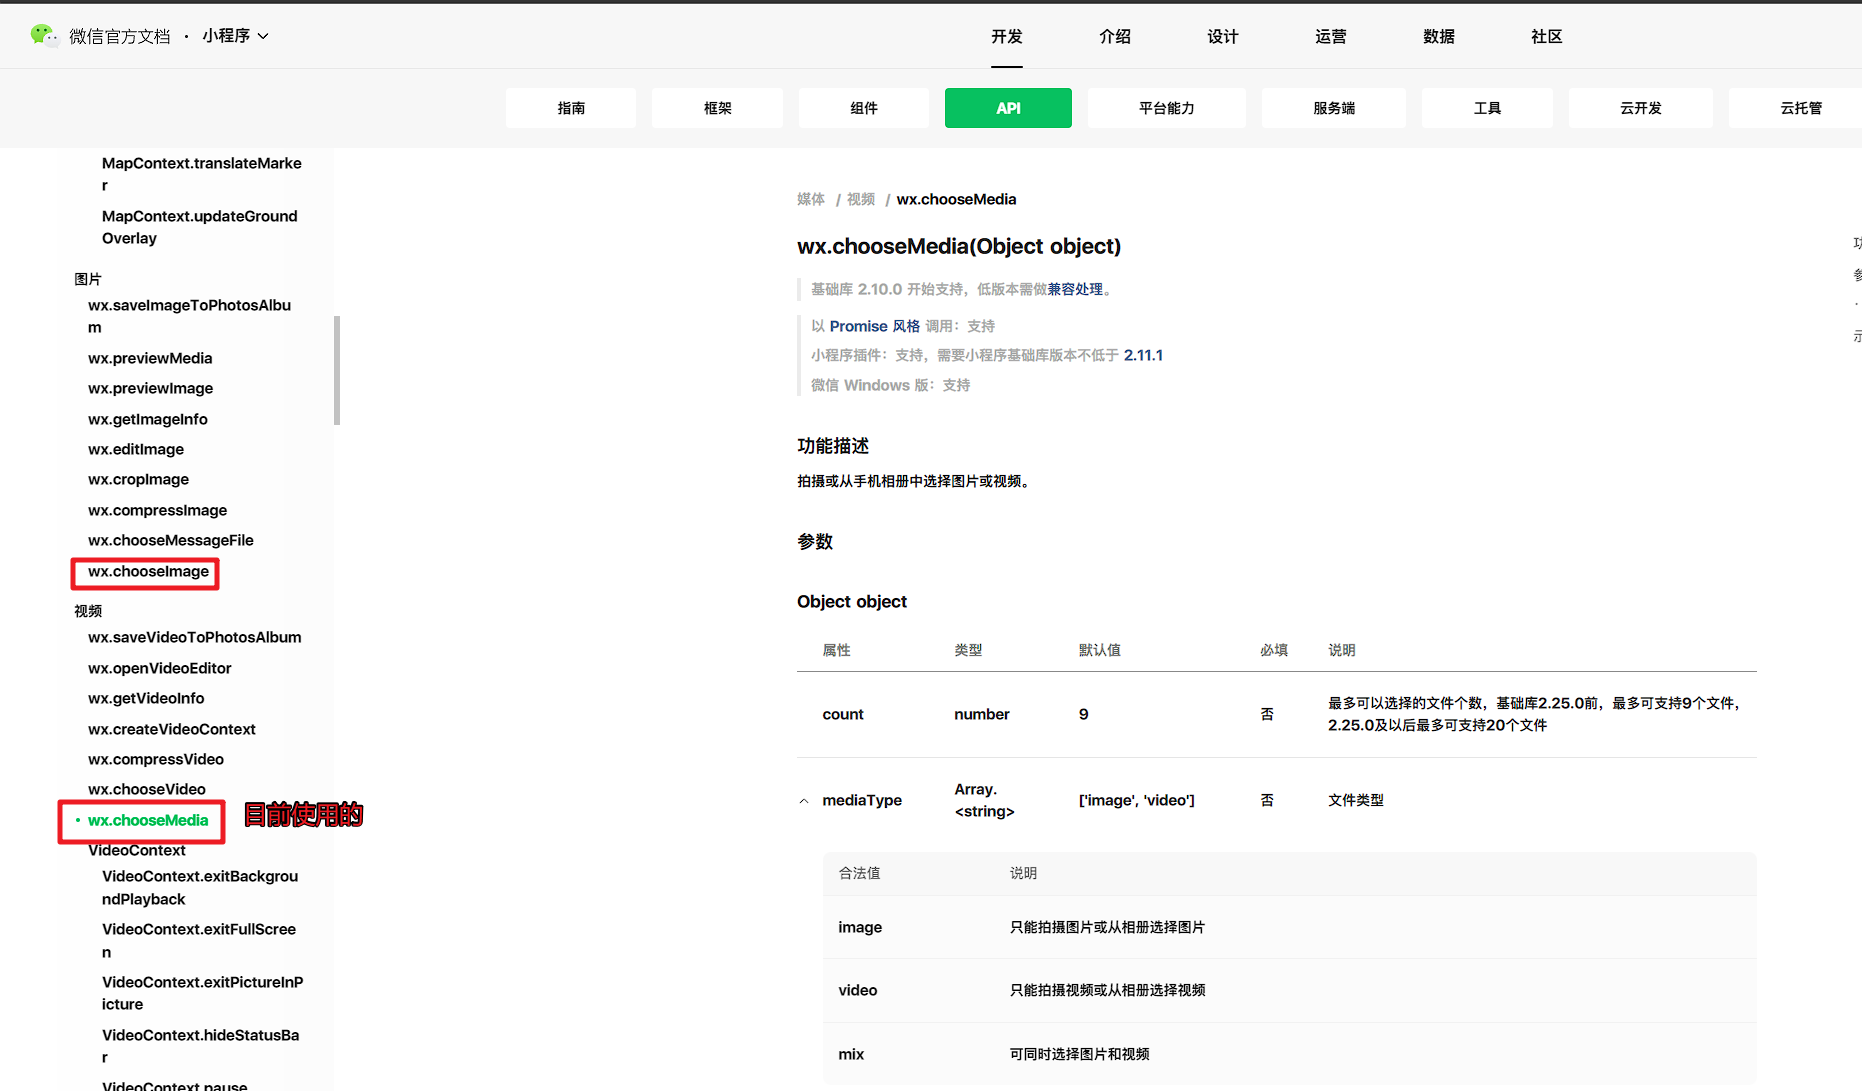The image size is (1862, 1091).
Task: Open VideoContext section in sidebar
Action: click(137, 850)
